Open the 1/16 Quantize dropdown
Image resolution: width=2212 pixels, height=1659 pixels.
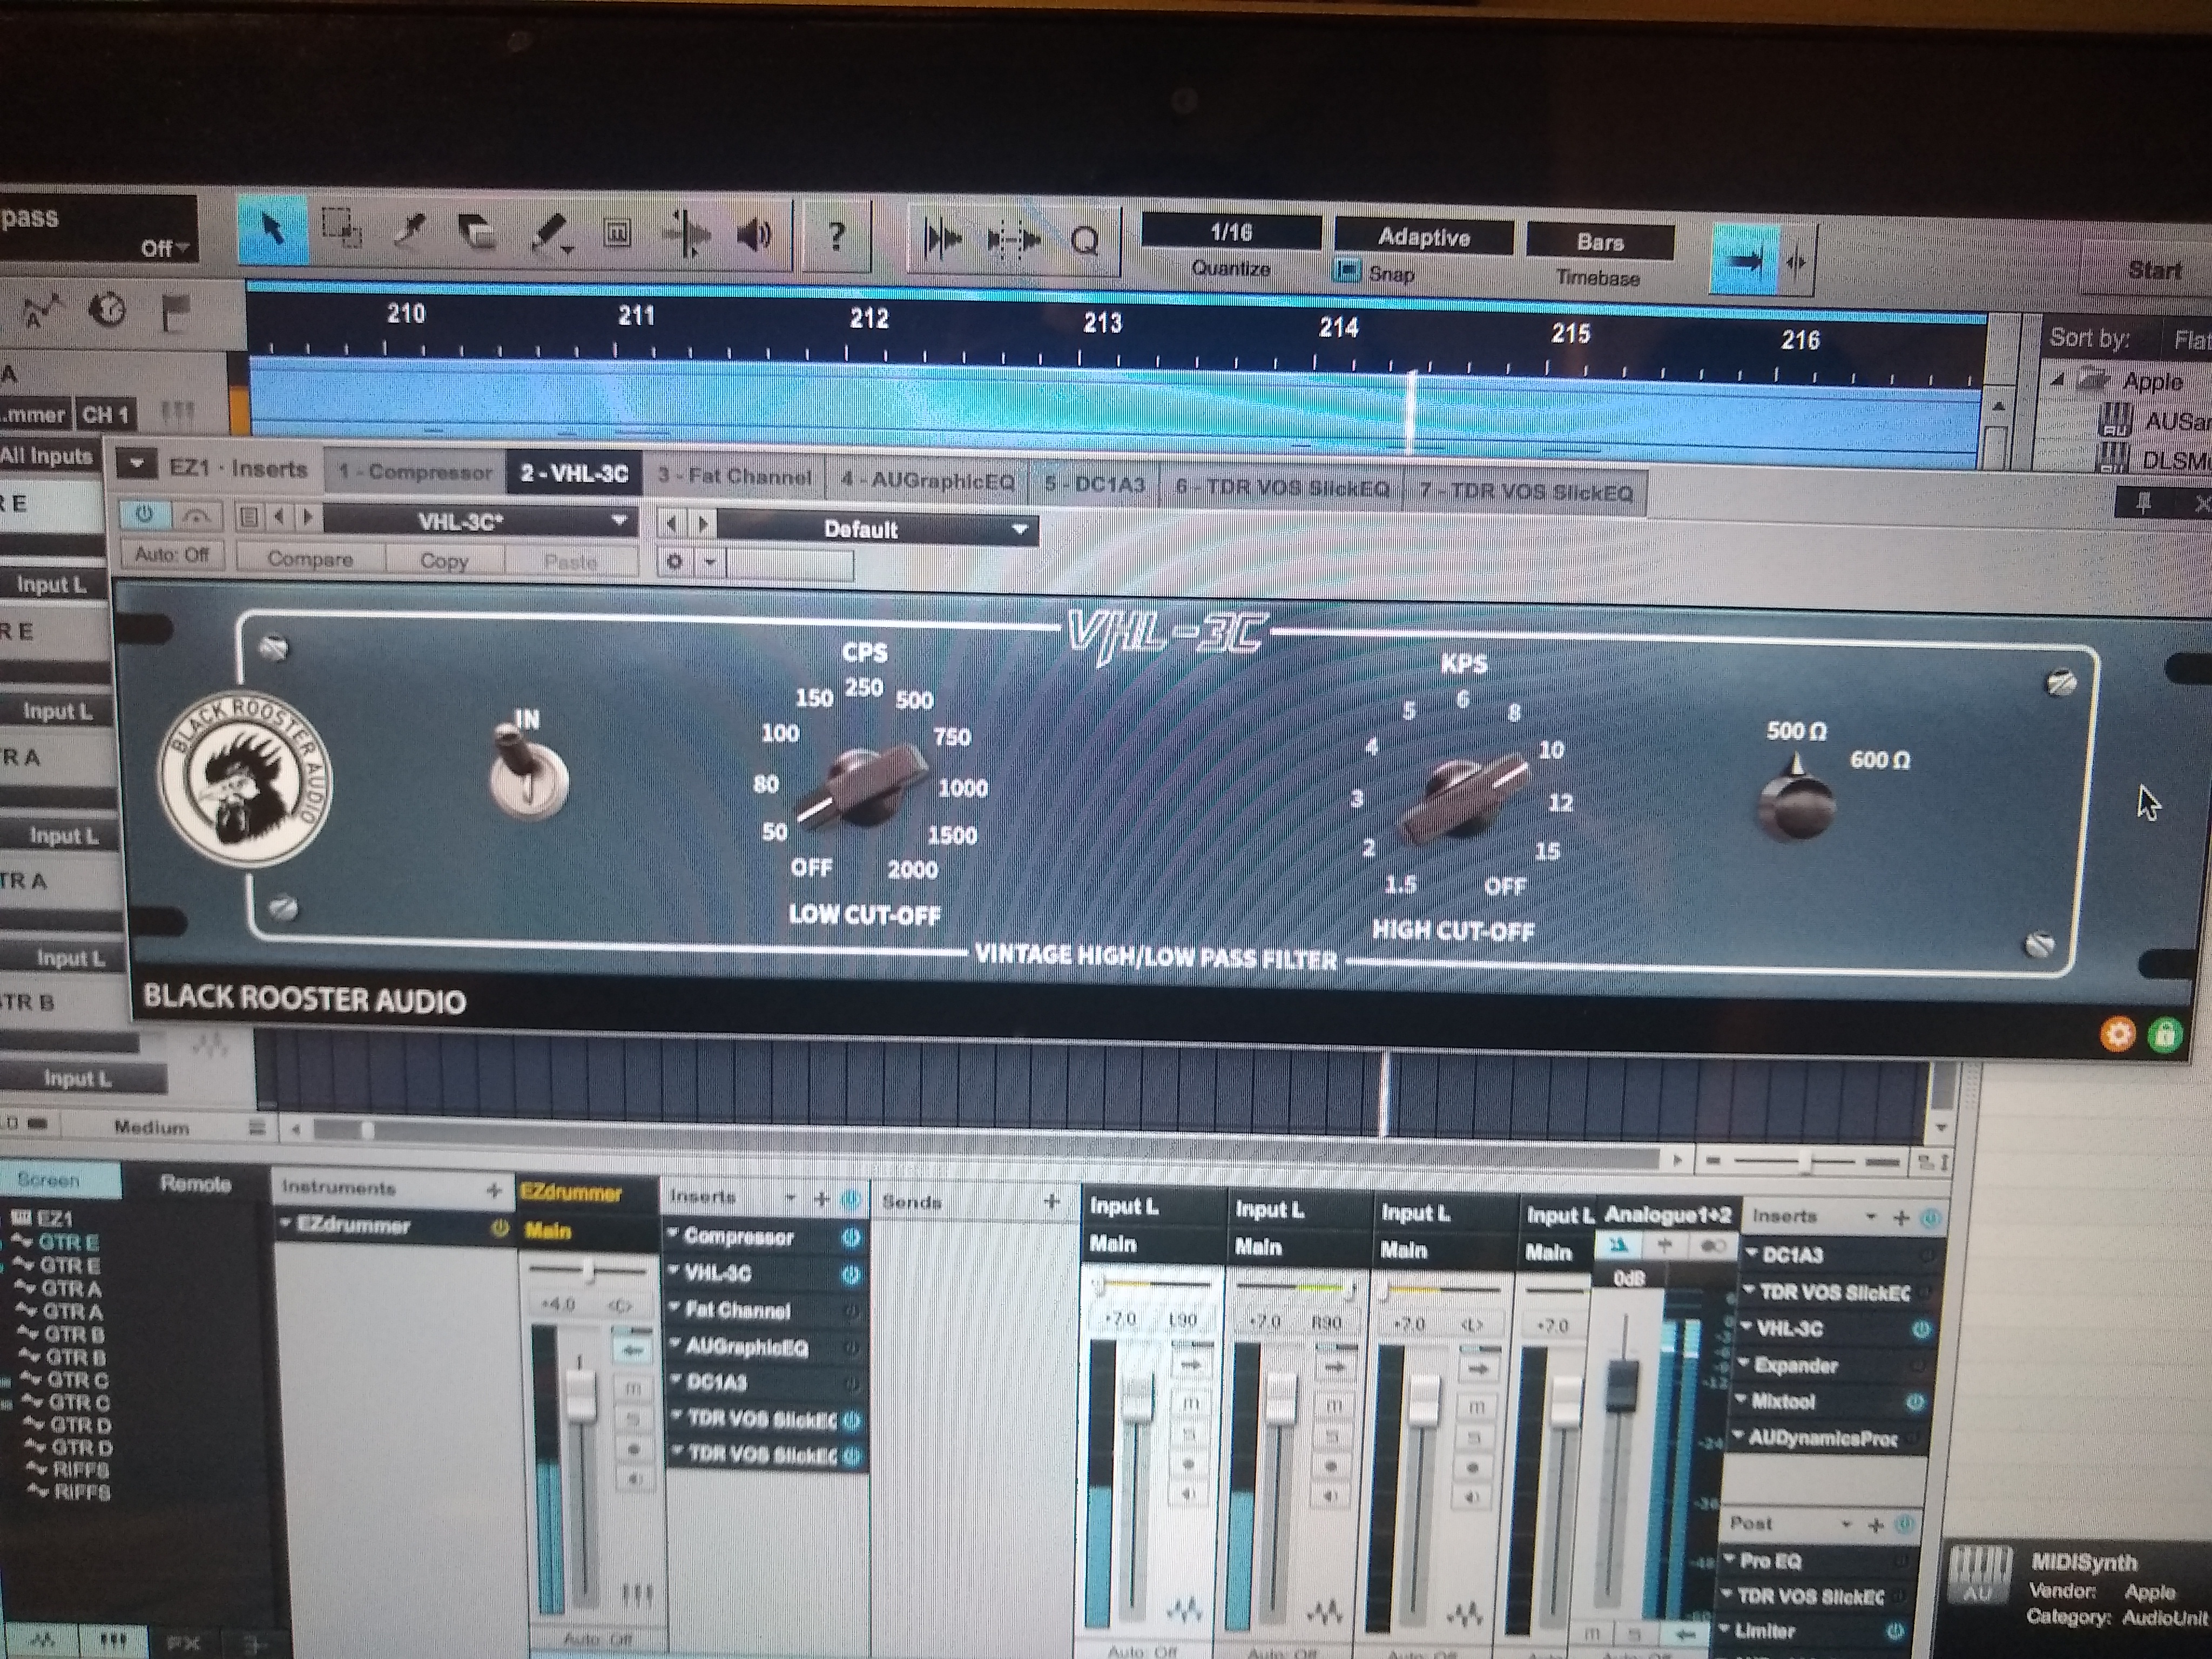(x=1231, y=232)
